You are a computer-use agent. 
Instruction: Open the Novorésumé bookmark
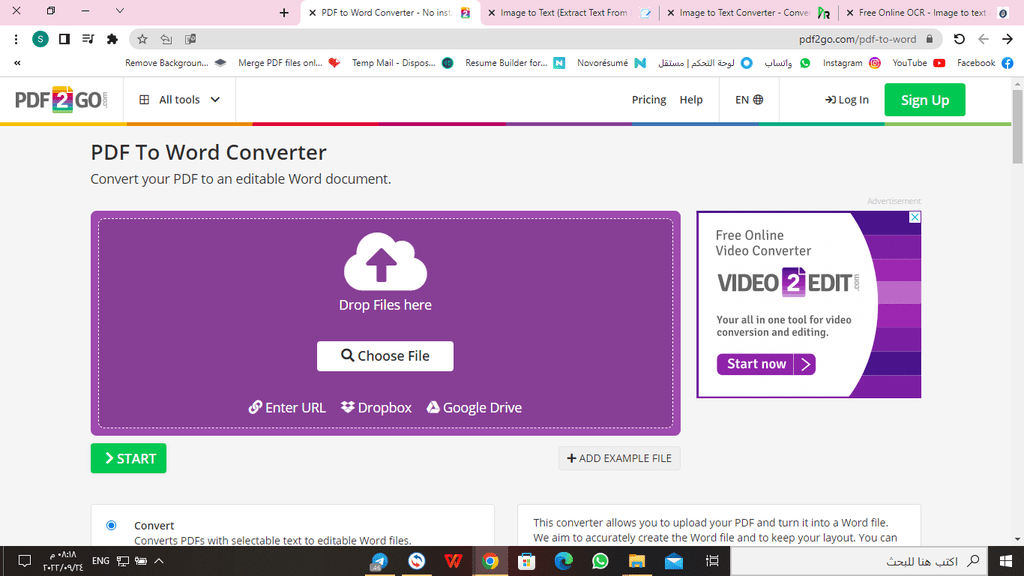pos(611,63)
